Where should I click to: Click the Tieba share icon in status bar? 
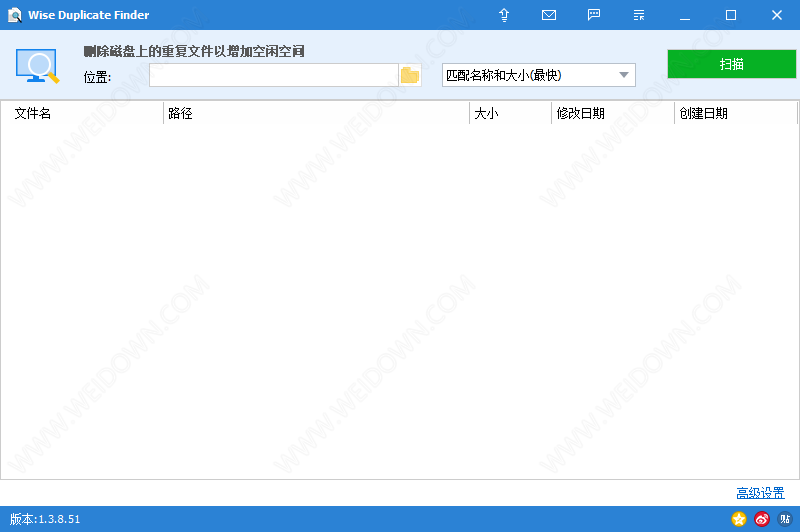tap(785, 519)
